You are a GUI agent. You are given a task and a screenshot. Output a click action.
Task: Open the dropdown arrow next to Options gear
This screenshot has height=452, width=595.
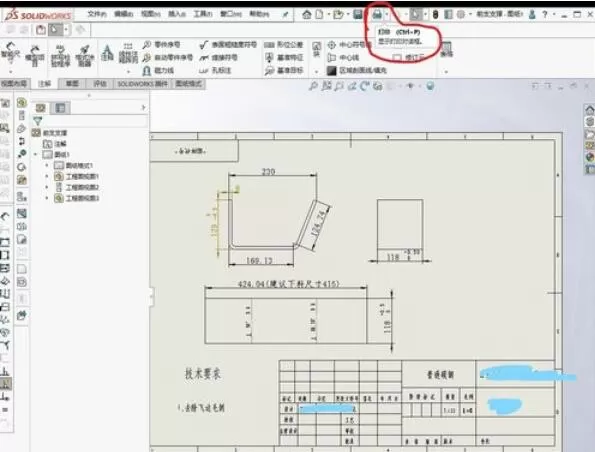(x=470, y=15)
